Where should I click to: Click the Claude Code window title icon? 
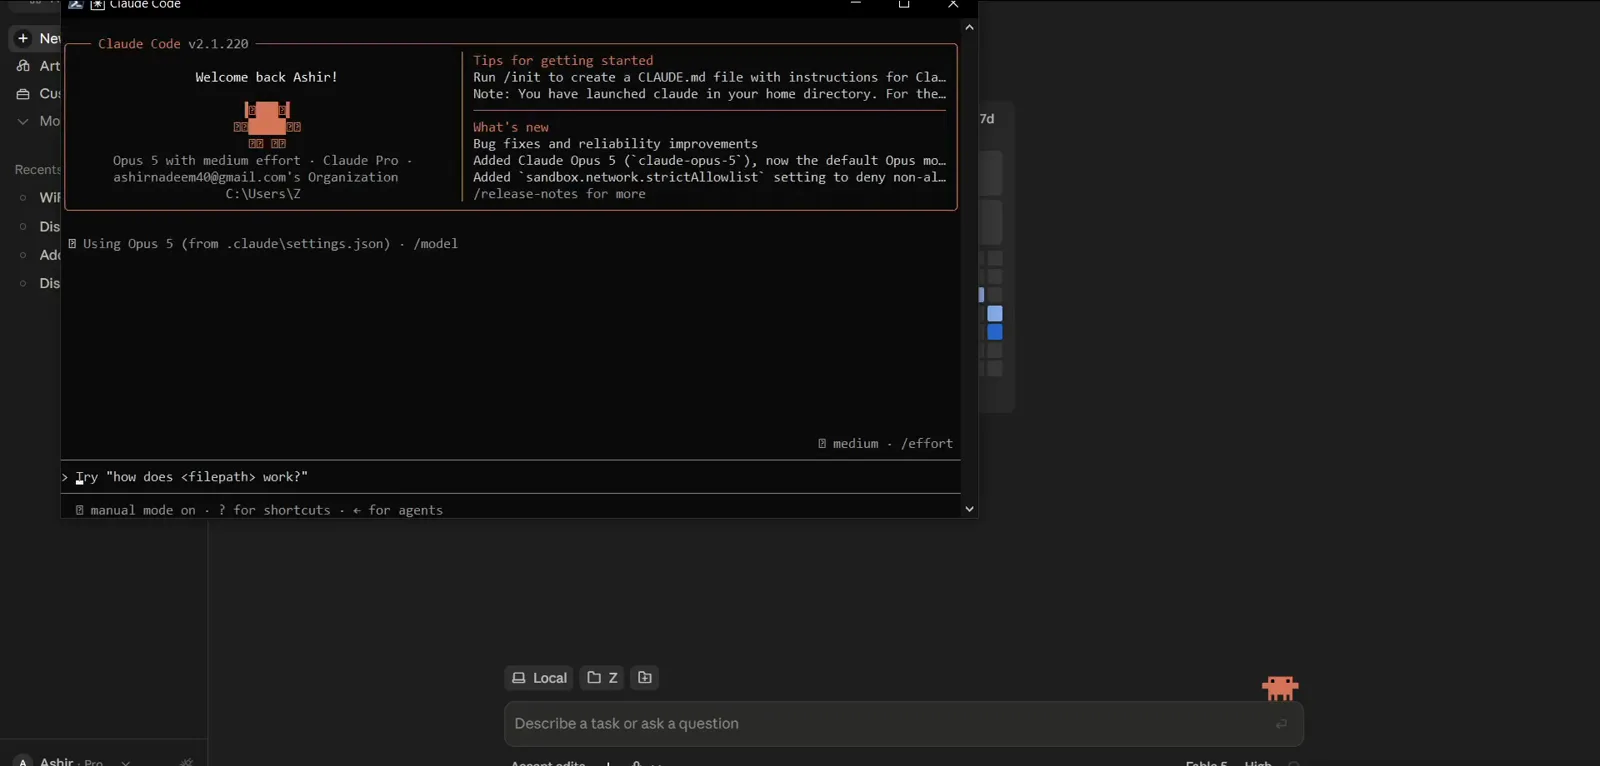[x=98, y=5]
